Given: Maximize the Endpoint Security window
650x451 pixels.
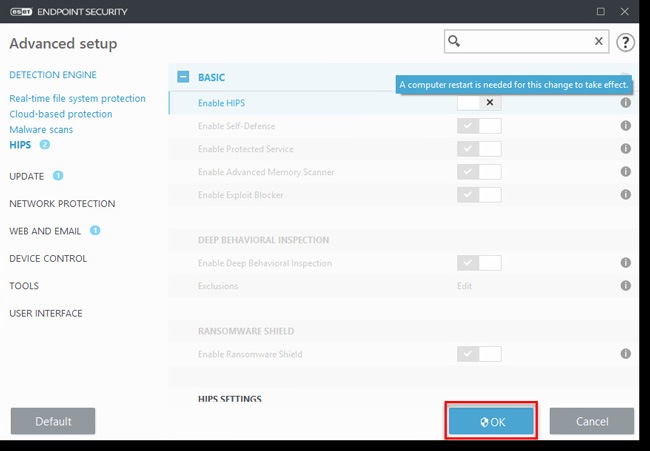Looking at the screenshot, I should [x=601, y=12].
